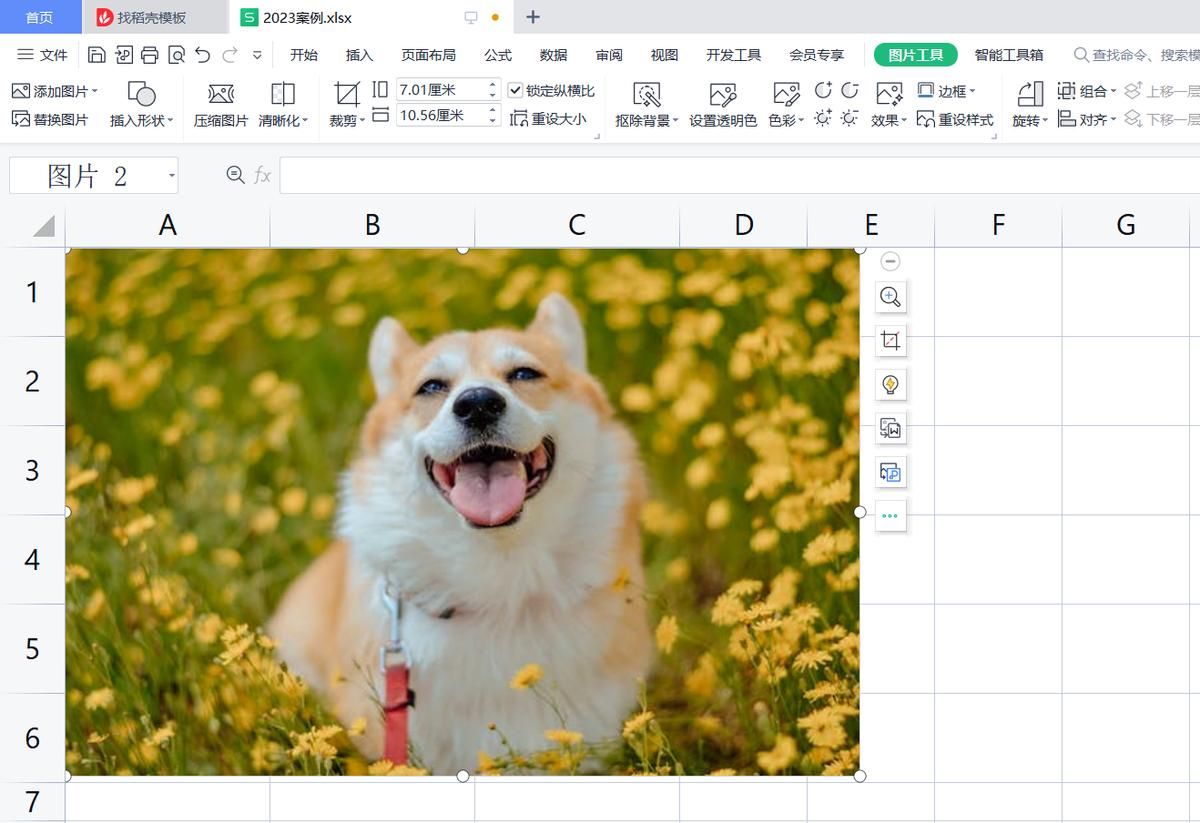Open the name box dropdown arrow
The height and width of the screenshot is (823, 1200).
pos(172,177)
